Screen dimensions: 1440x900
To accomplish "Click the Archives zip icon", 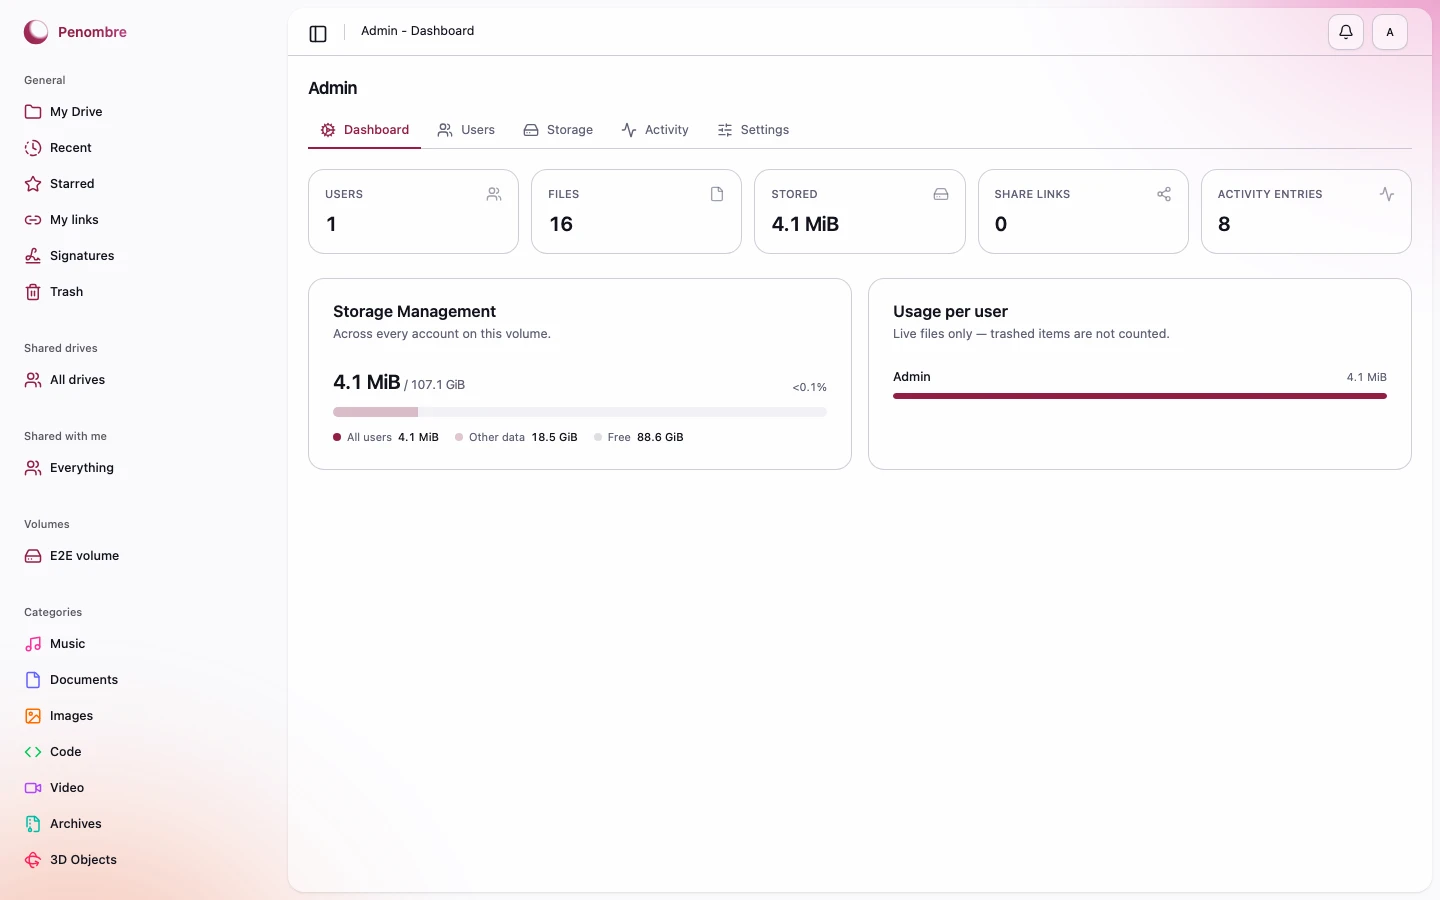I will pyautogui.click(x=33, y=824).
